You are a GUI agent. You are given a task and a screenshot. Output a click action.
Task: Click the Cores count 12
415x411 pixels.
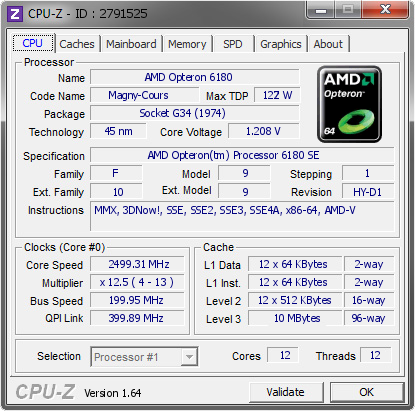283,355
